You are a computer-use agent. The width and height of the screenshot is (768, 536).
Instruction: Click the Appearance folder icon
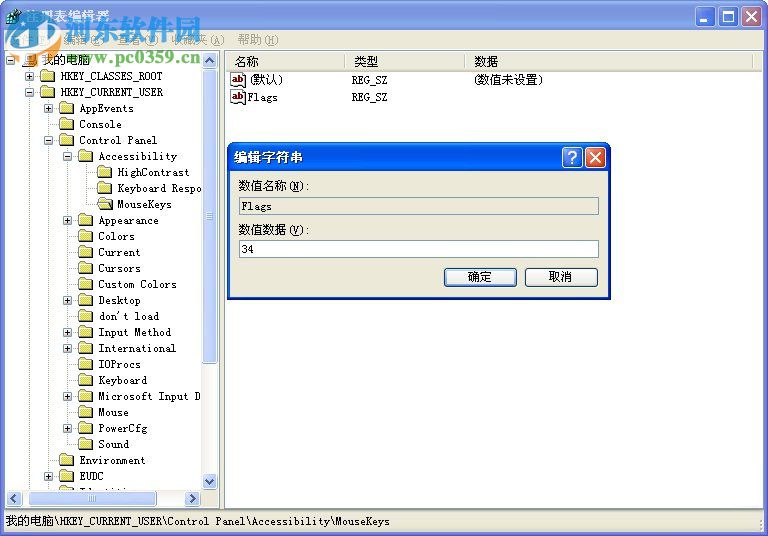[x=86, y=220]
